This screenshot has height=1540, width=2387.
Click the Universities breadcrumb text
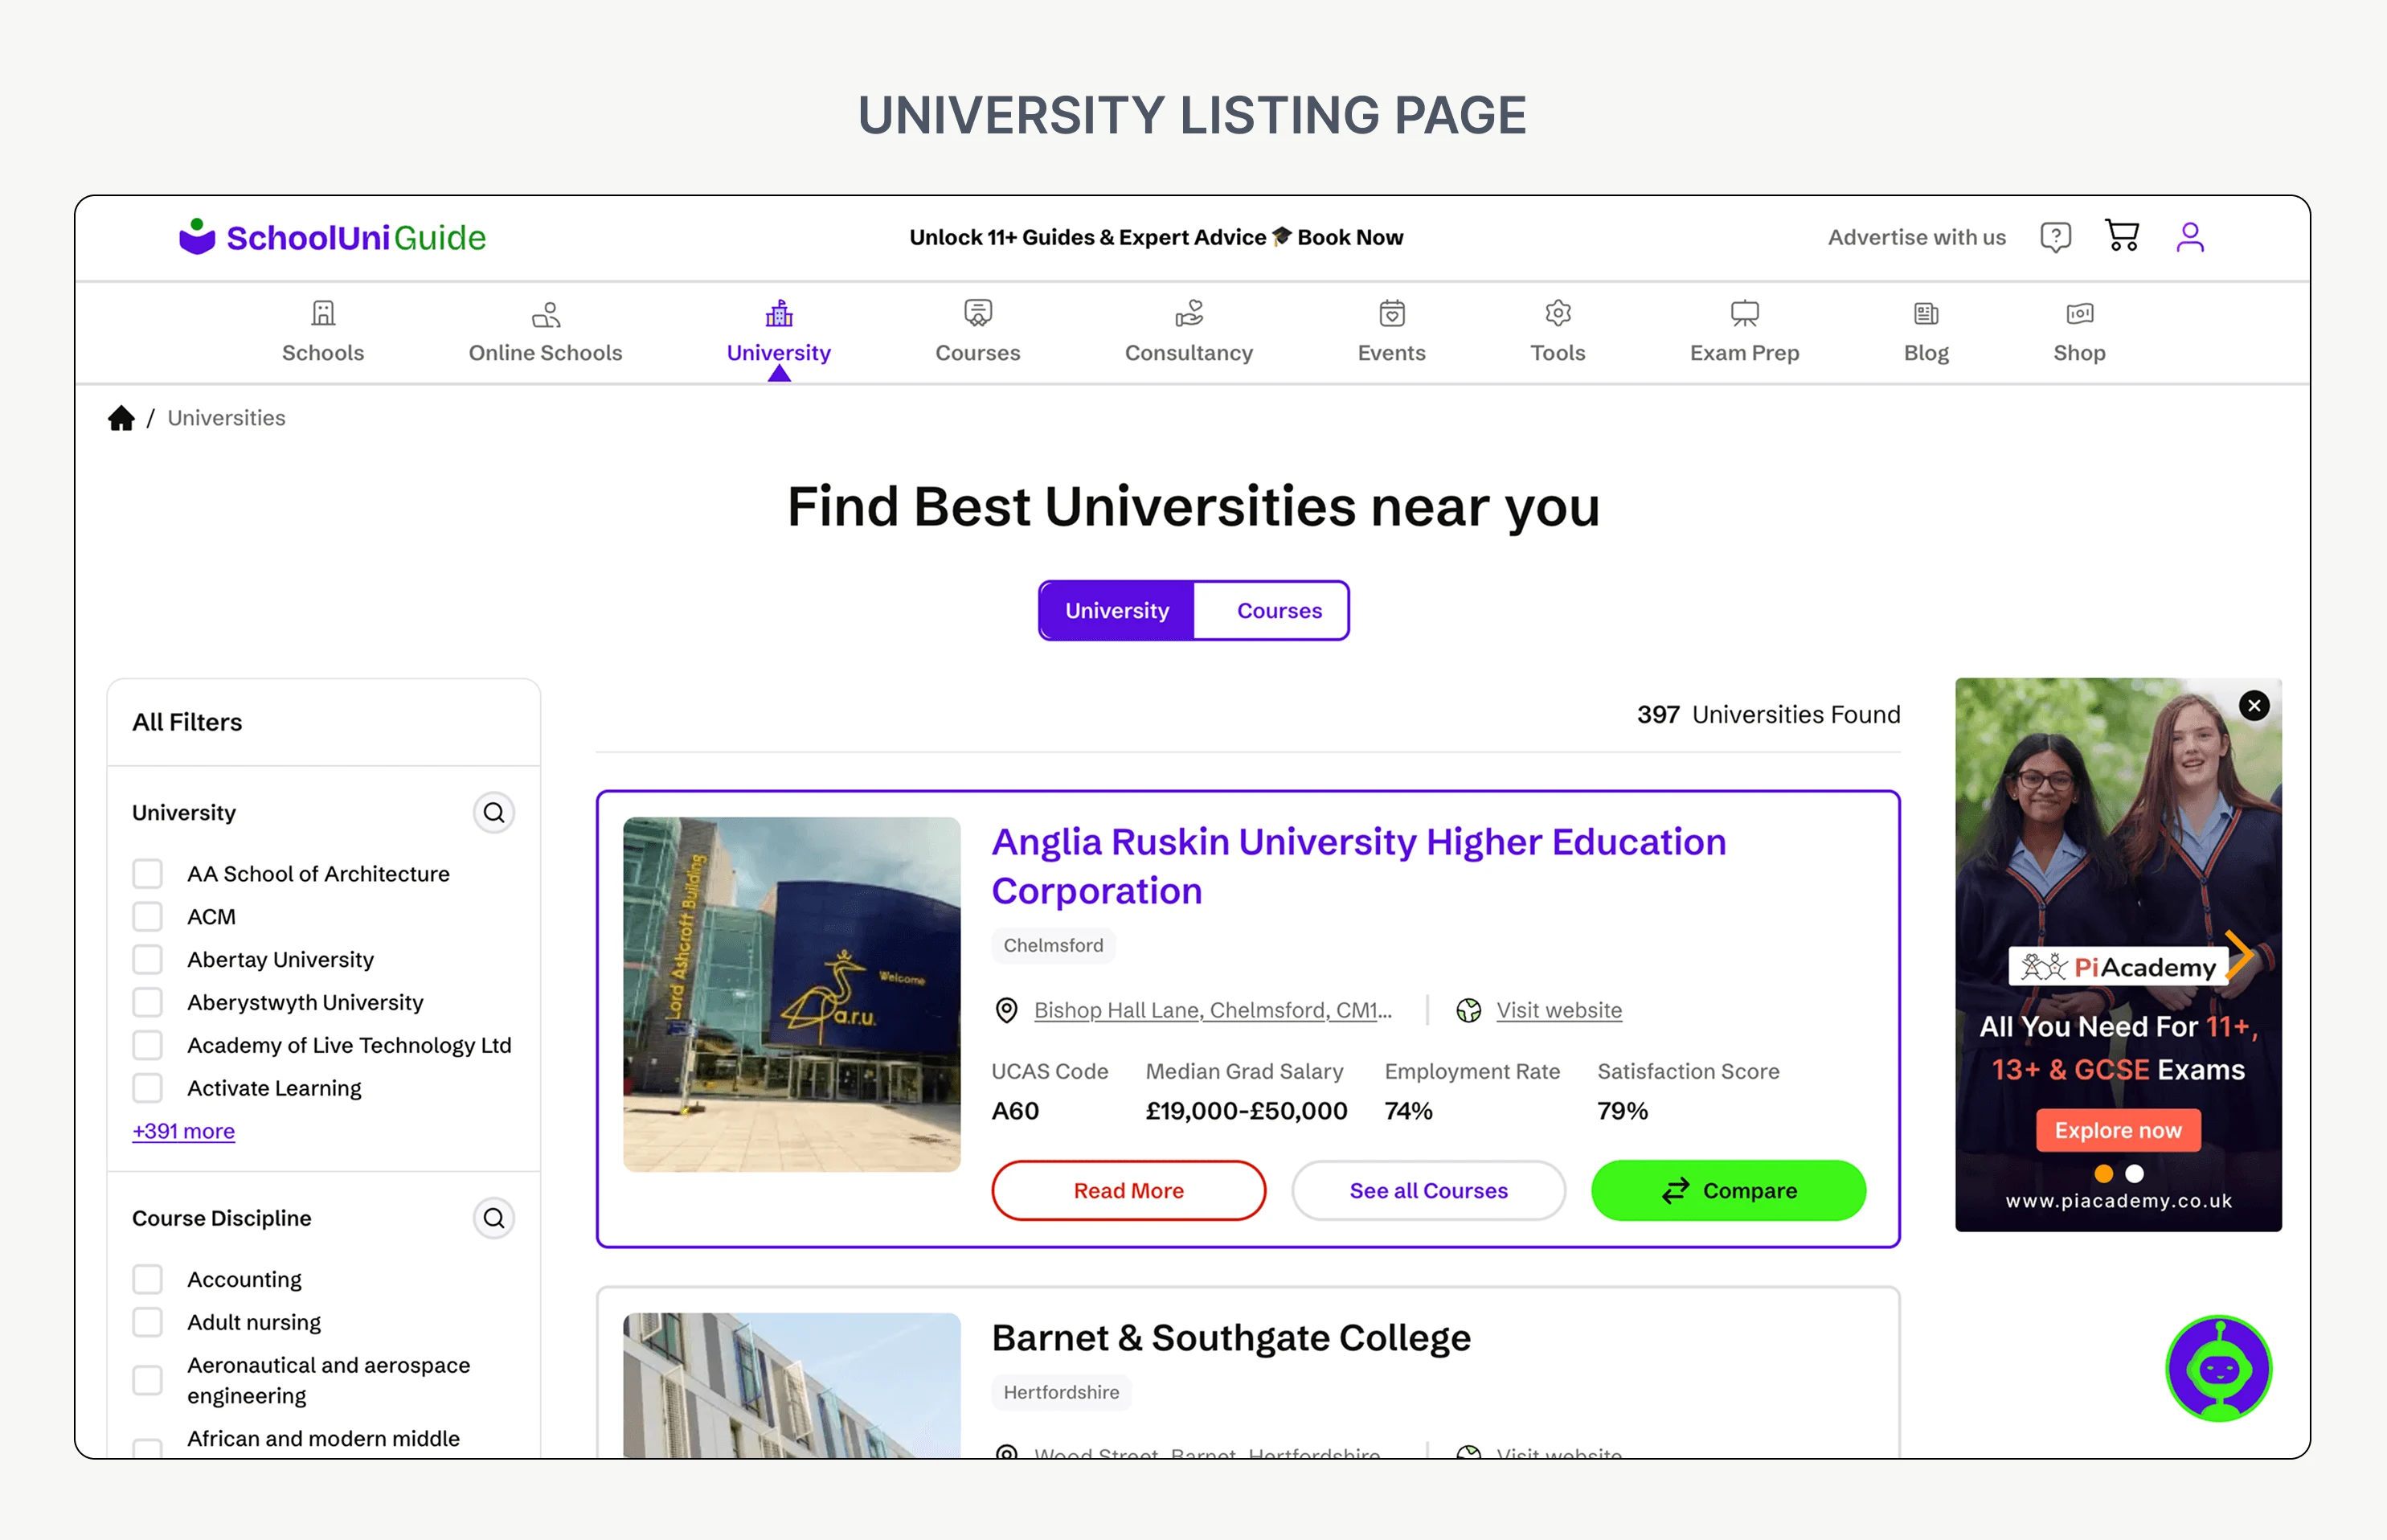(226, 418)
